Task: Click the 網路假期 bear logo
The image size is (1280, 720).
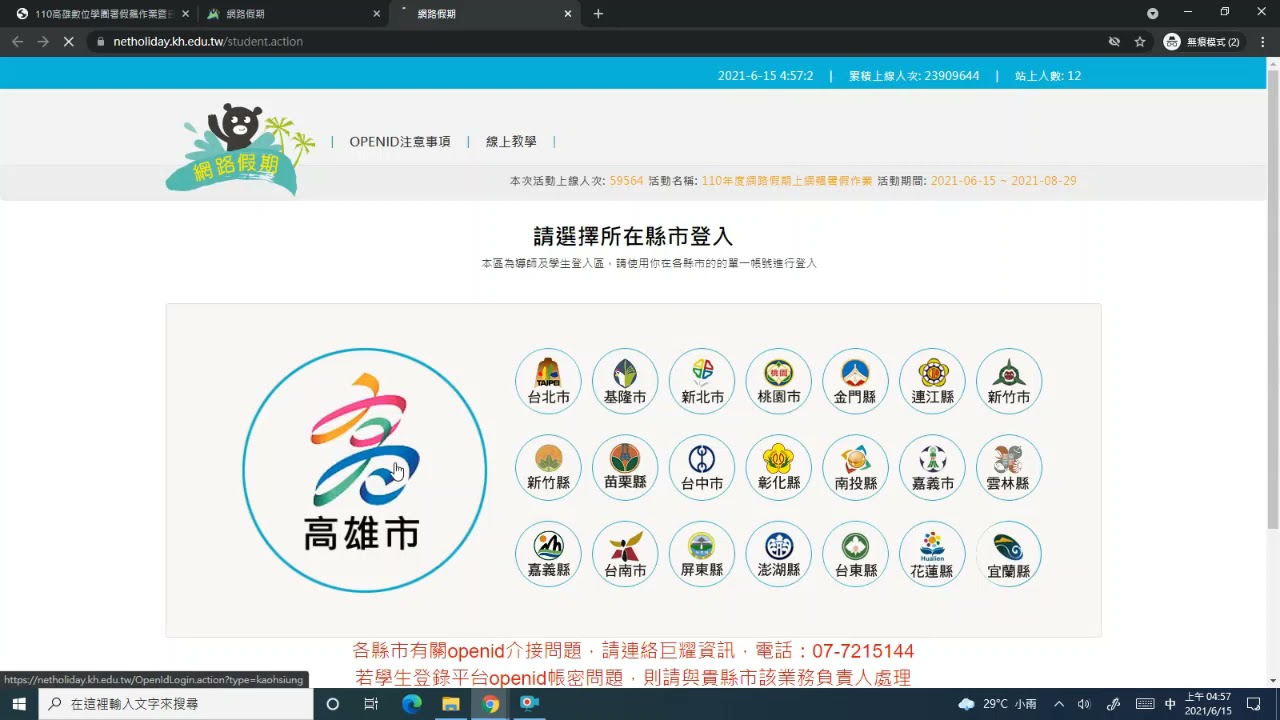Action: click(x=240, y=148)
